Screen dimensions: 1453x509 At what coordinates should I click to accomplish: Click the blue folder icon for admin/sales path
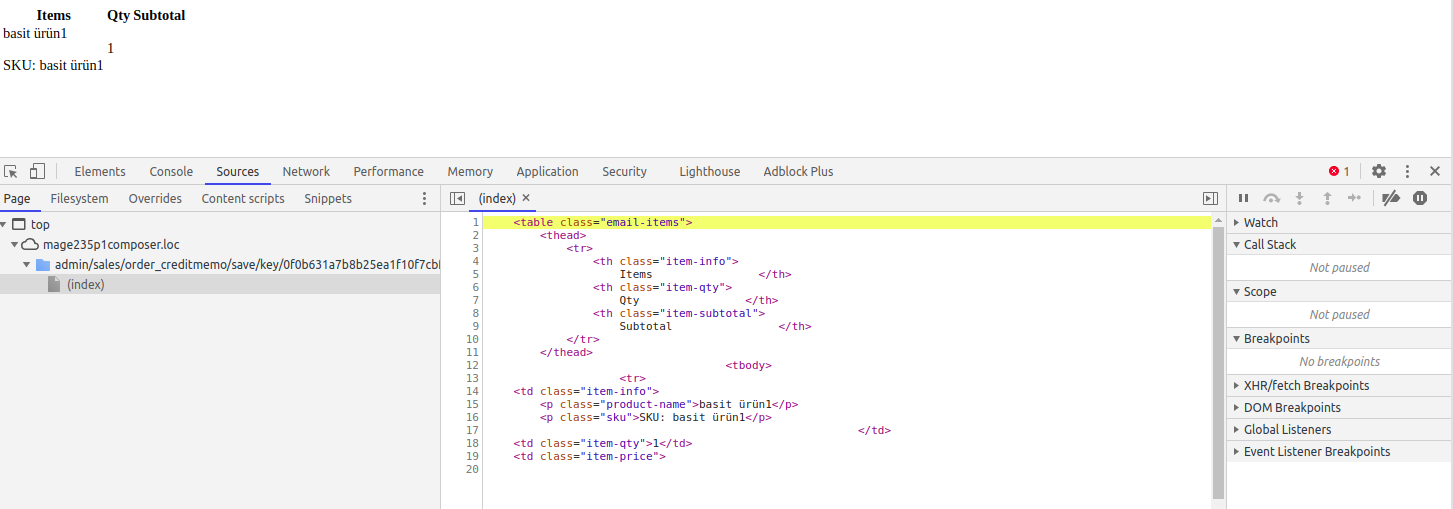tap(43, 264)
